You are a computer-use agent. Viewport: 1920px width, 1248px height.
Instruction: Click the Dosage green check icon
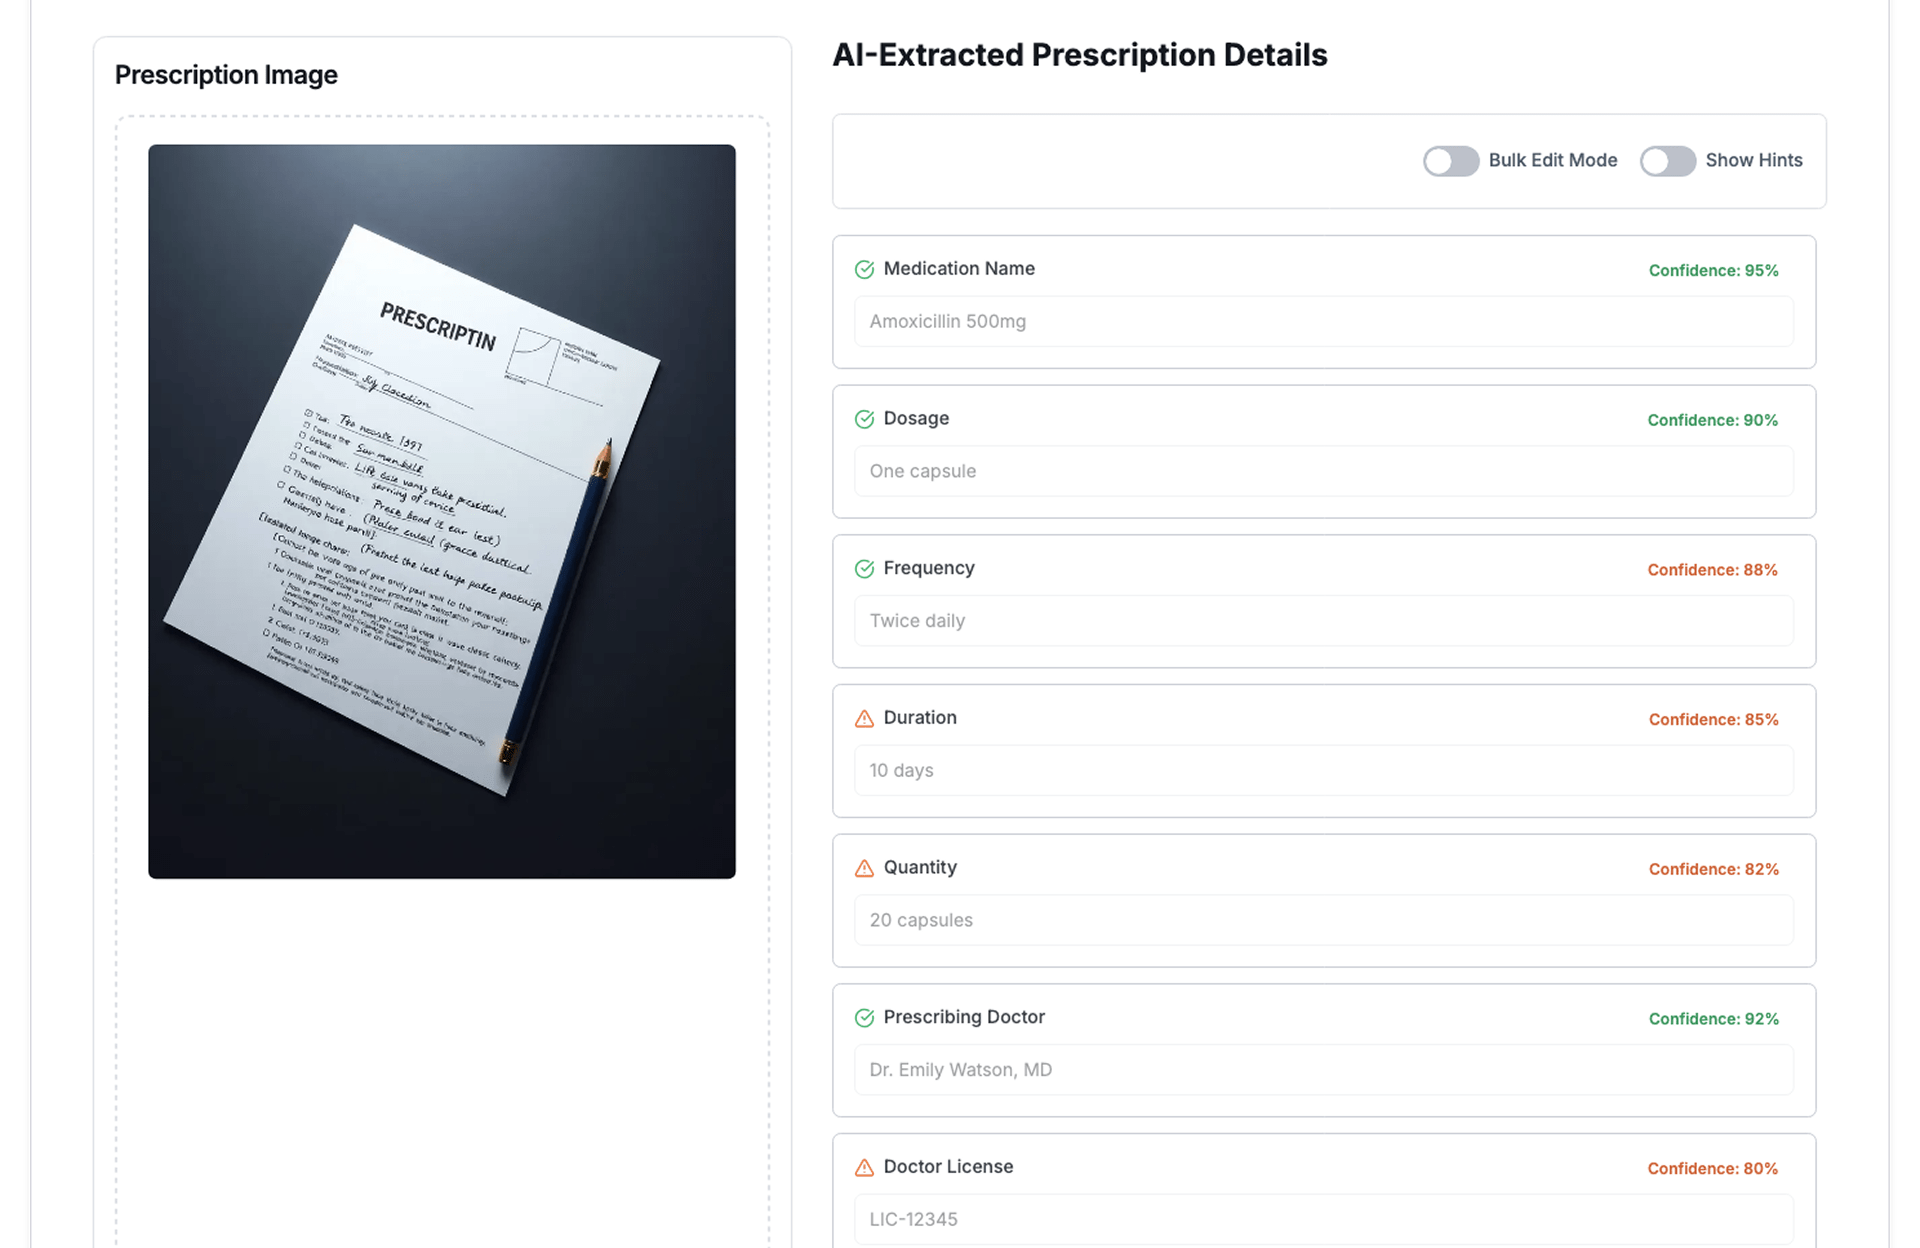864,419
